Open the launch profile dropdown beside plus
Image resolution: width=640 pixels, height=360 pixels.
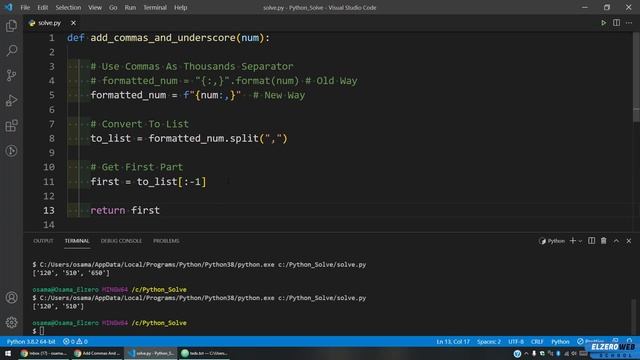[x=580, y=241]
